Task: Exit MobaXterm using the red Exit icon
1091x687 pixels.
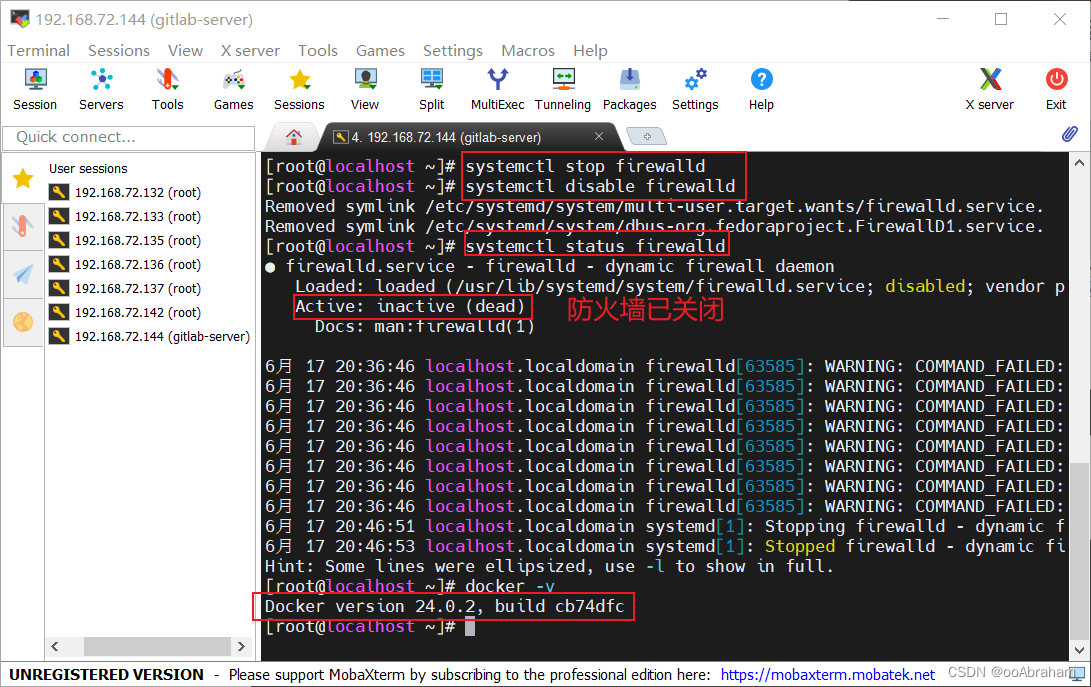Action: pos(1056,88)
